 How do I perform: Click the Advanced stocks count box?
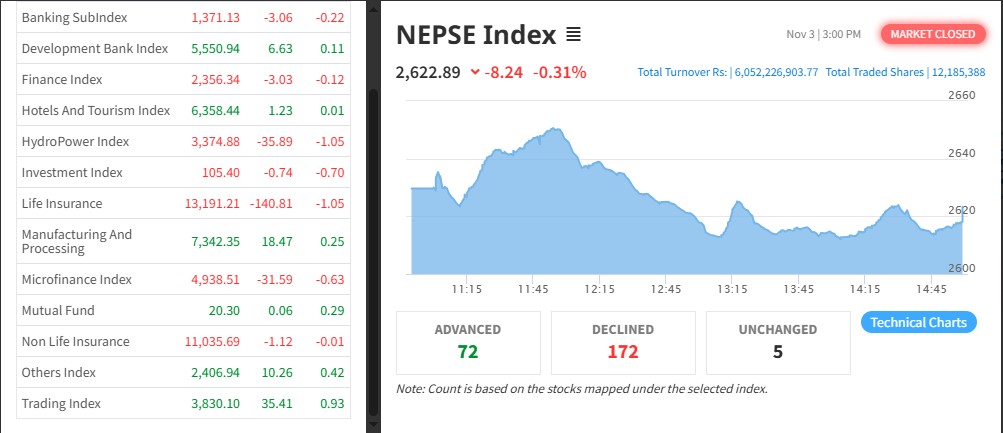coord(468,340)
